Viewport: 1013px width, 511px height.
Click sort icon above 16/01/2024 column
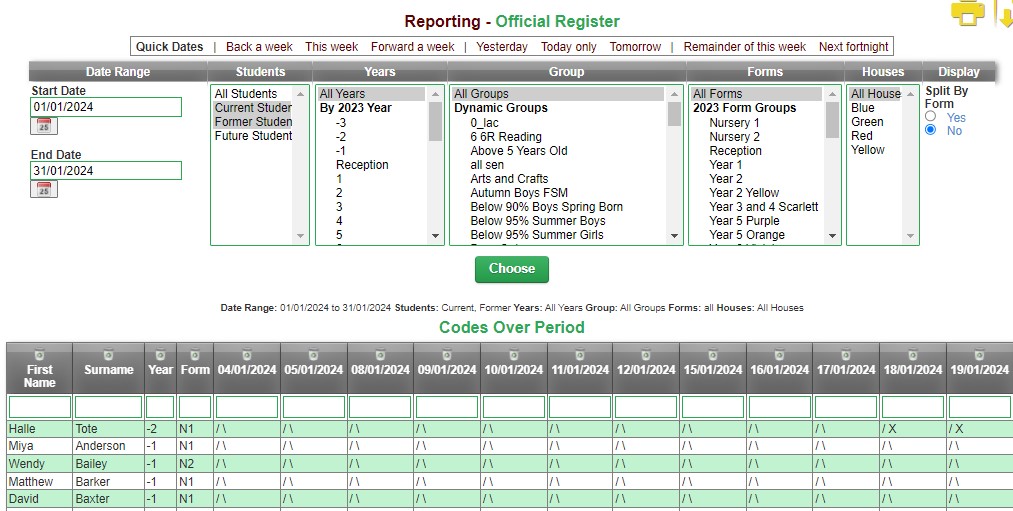pos(779,355)
